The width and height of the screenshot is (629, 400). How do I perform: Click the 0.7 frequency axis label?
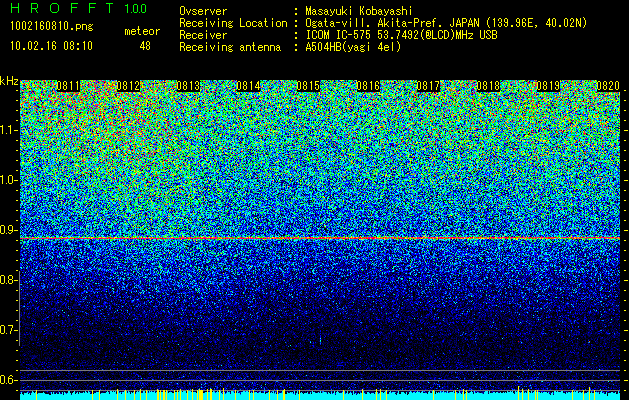9,330
